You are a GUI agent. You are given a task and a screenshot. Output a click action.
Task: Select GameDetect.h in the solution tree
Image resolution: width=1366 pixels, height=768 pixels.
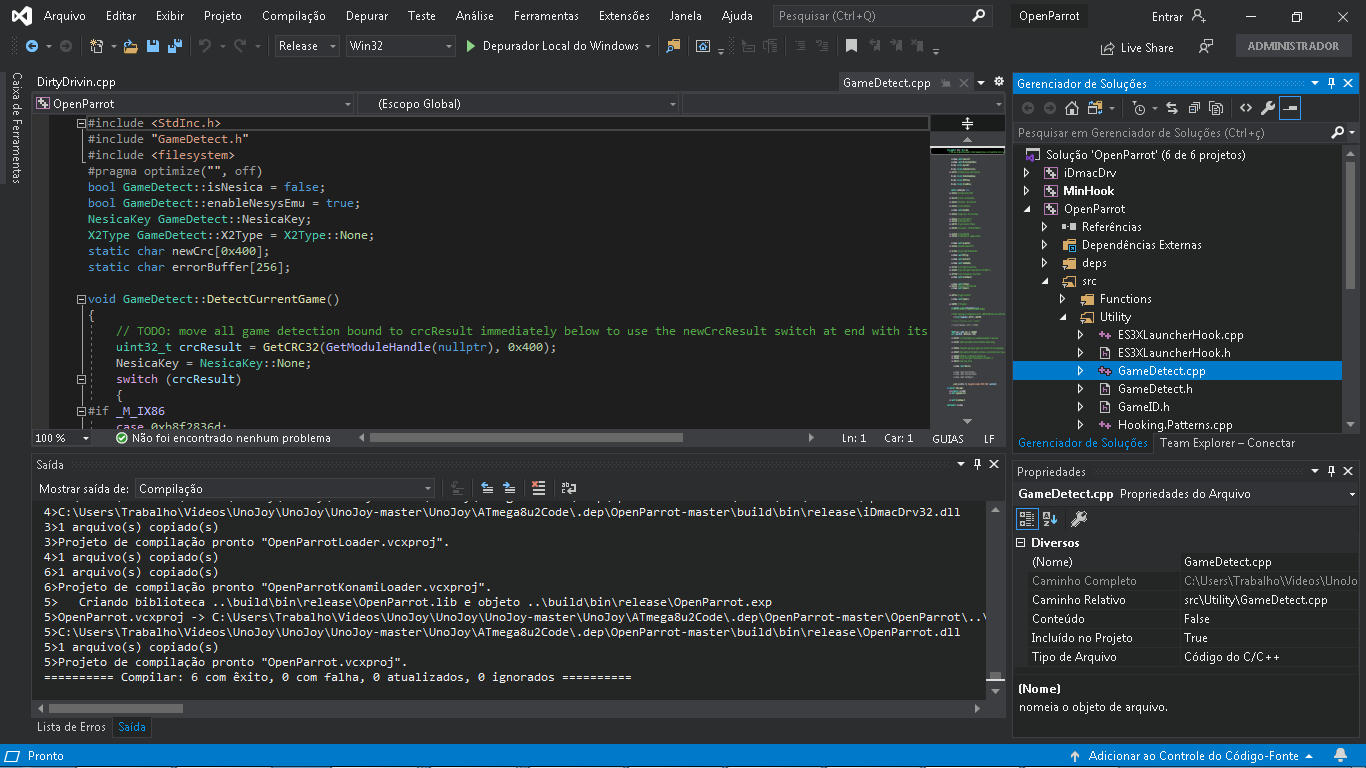(x=1155, y=389)
